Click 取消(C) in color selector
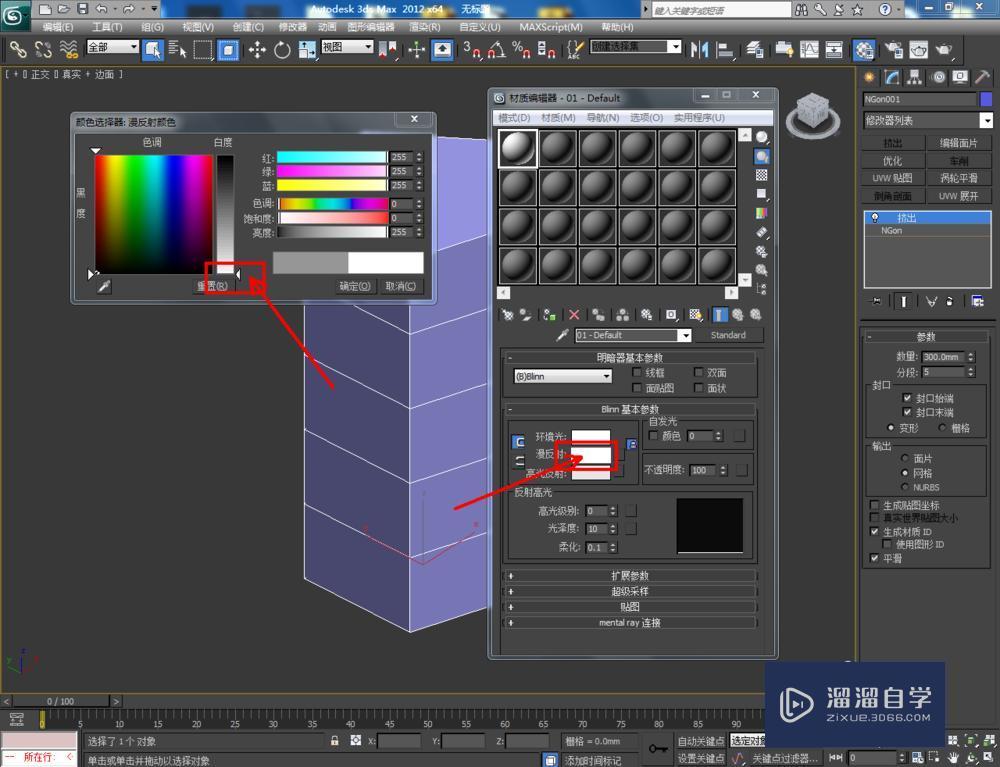Image resolution: width=1000 pixels, height=767 pixels. pos(401,286)
